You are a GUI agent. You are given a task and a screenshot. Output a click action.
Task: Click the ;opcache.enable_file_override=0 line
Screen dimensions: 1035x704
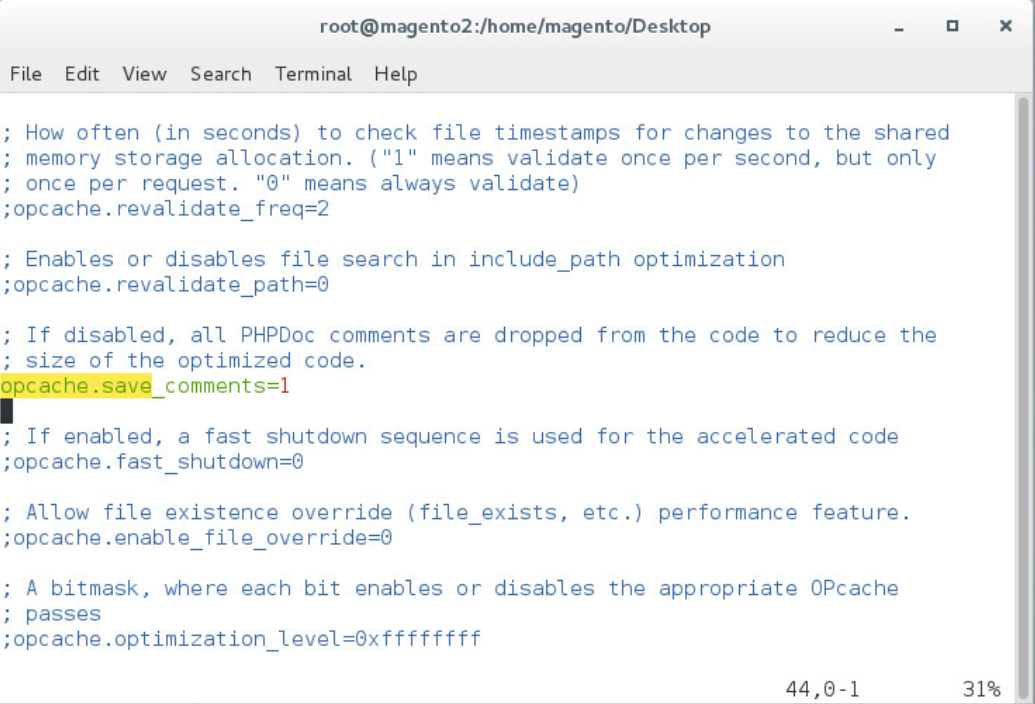tap(197, 538)
